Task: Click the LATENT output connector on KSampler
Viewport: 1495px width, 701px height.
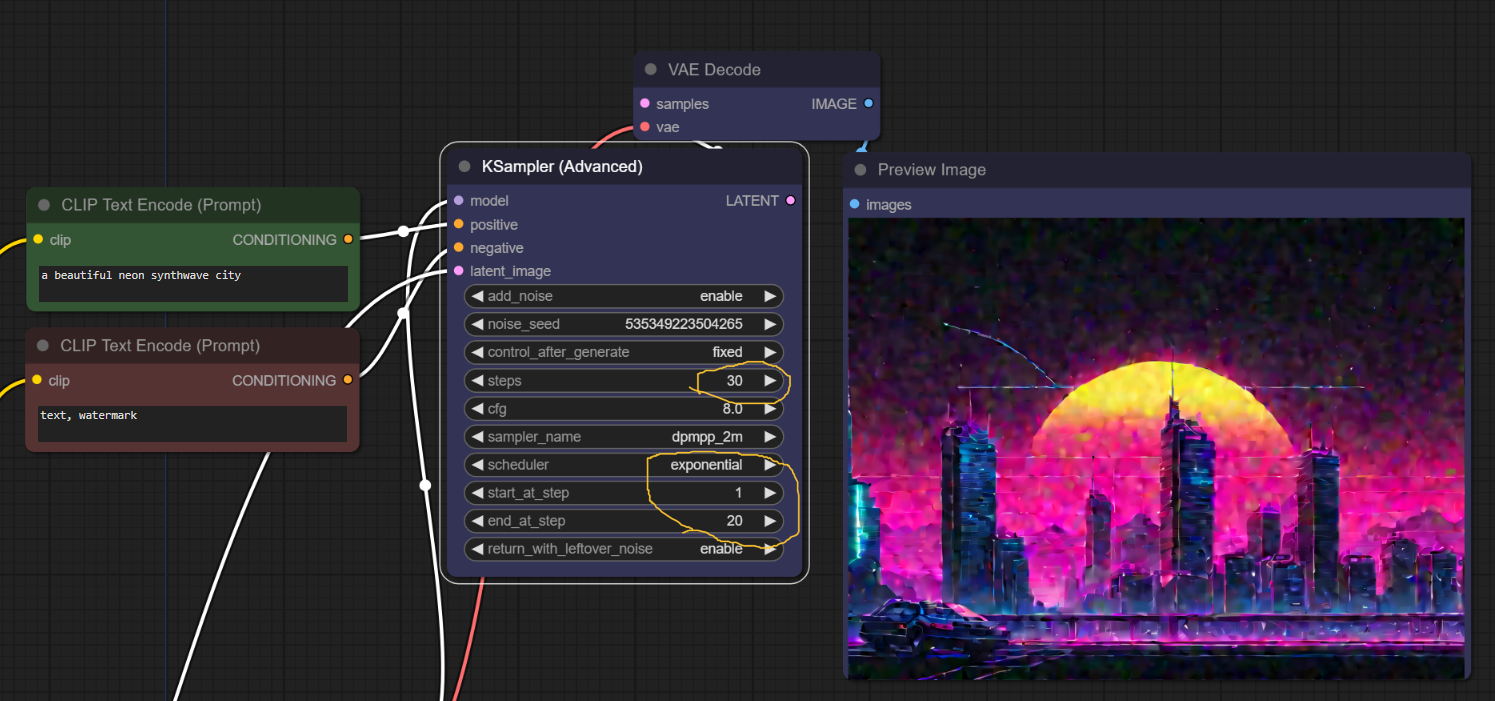Action: click(x=790, y=201)
